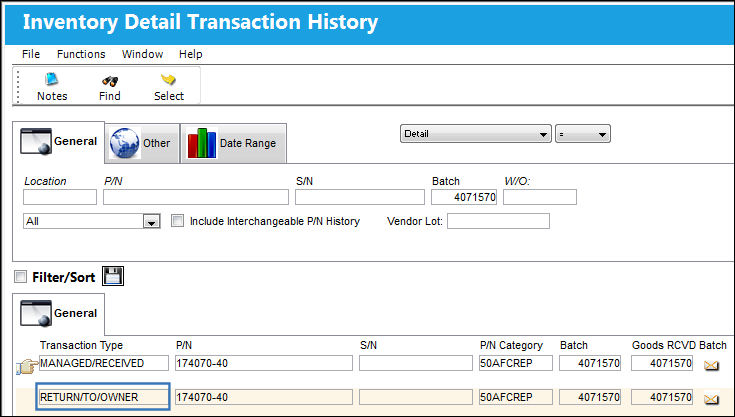Click the S/N search input field
735x417 pixels.
[360, 197]
